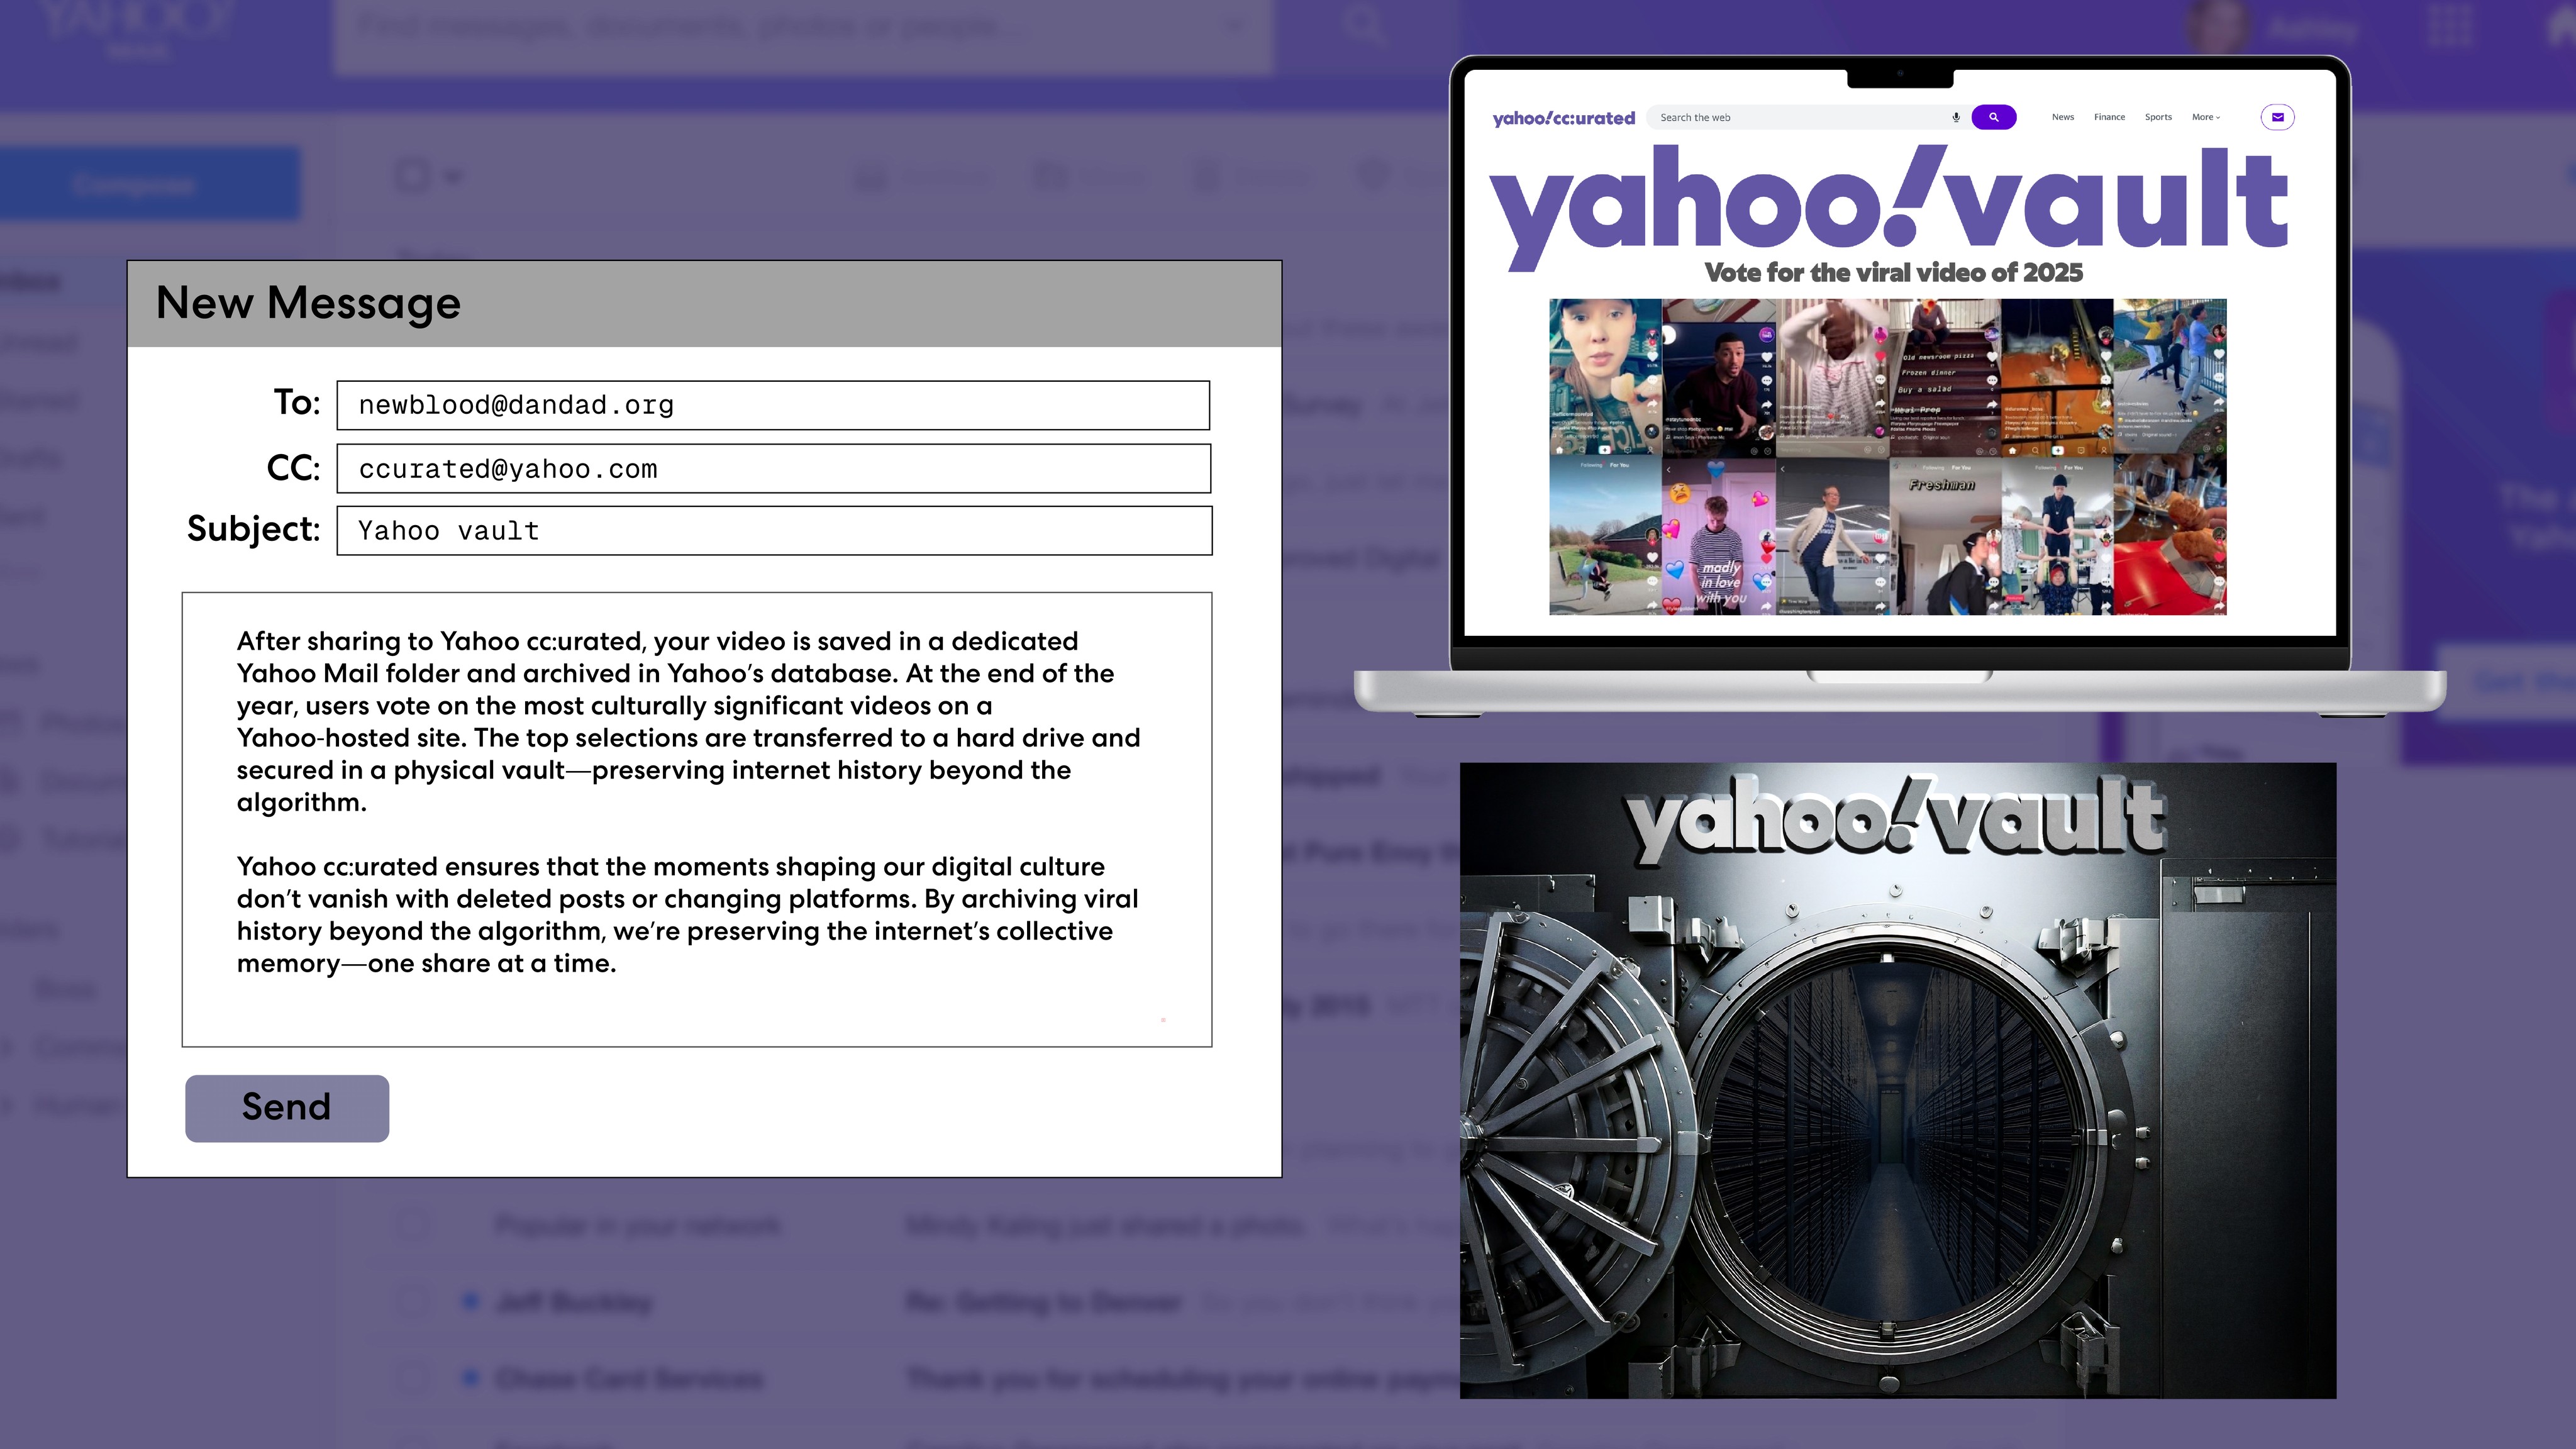Open the Old newsroom pizza video thumbnail
Image resolution: width=2576 pixels, height=1449 pixels.
[x=1944, y=376]
